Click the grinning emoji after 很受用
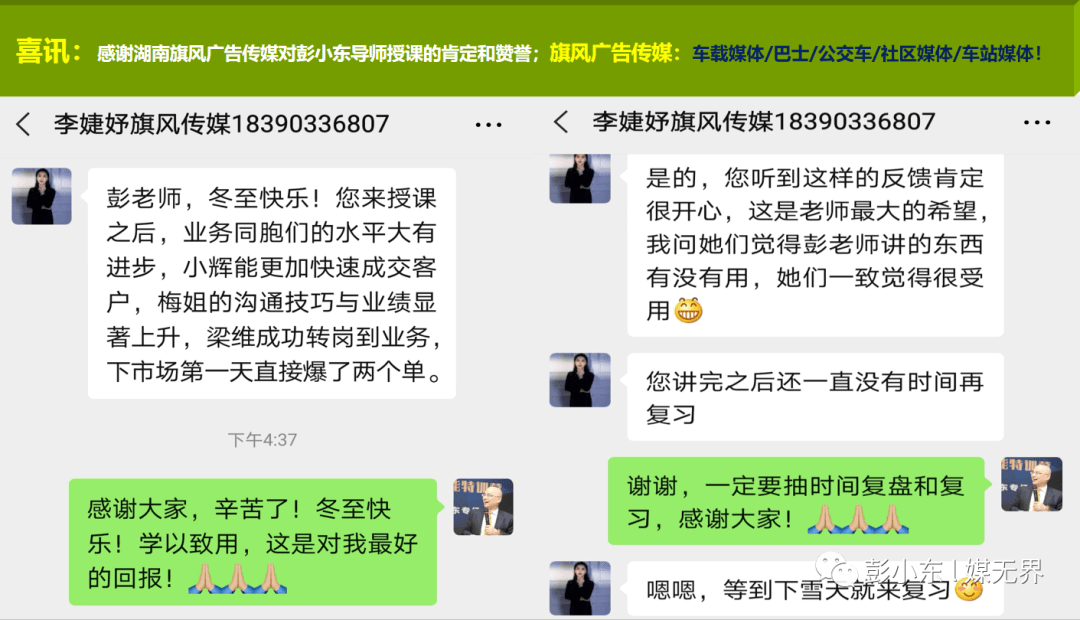Screen dimensions: 1080x620 (688, 311)
